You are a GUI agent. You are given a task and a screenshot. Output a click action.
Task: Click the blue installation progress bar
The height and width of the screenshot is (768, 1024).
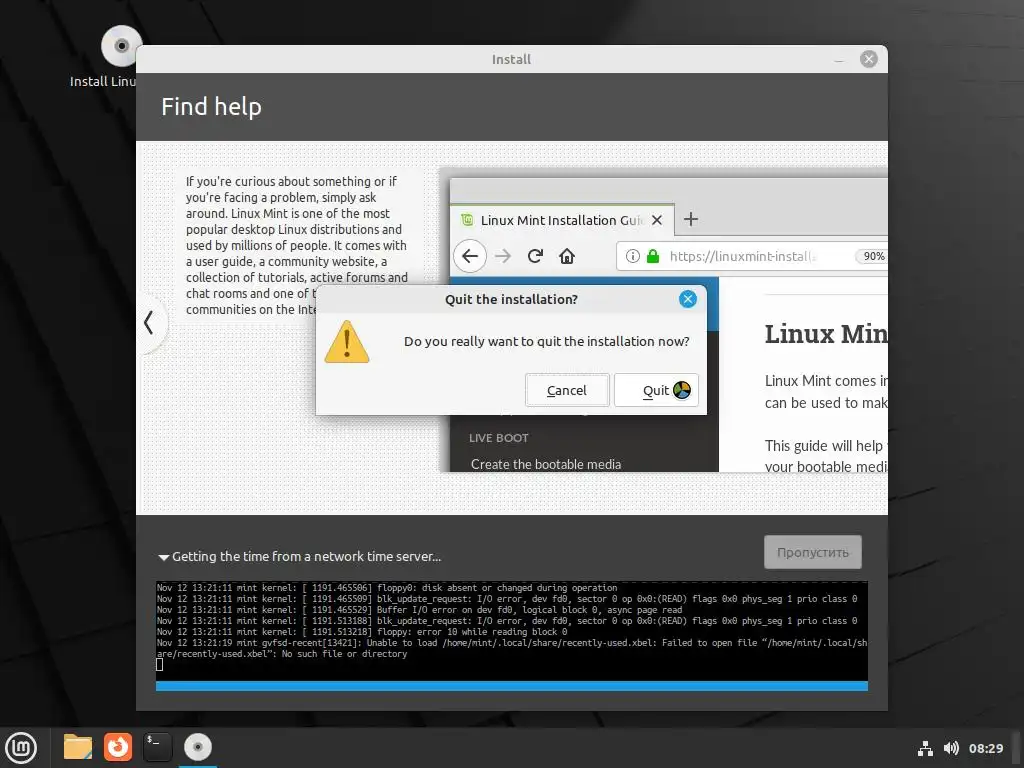point(512,686)
